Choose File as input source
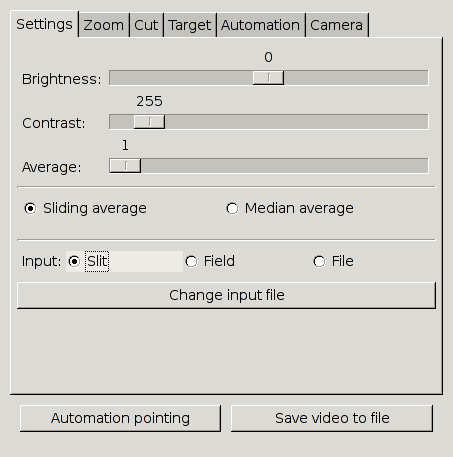 pos(333,261)
